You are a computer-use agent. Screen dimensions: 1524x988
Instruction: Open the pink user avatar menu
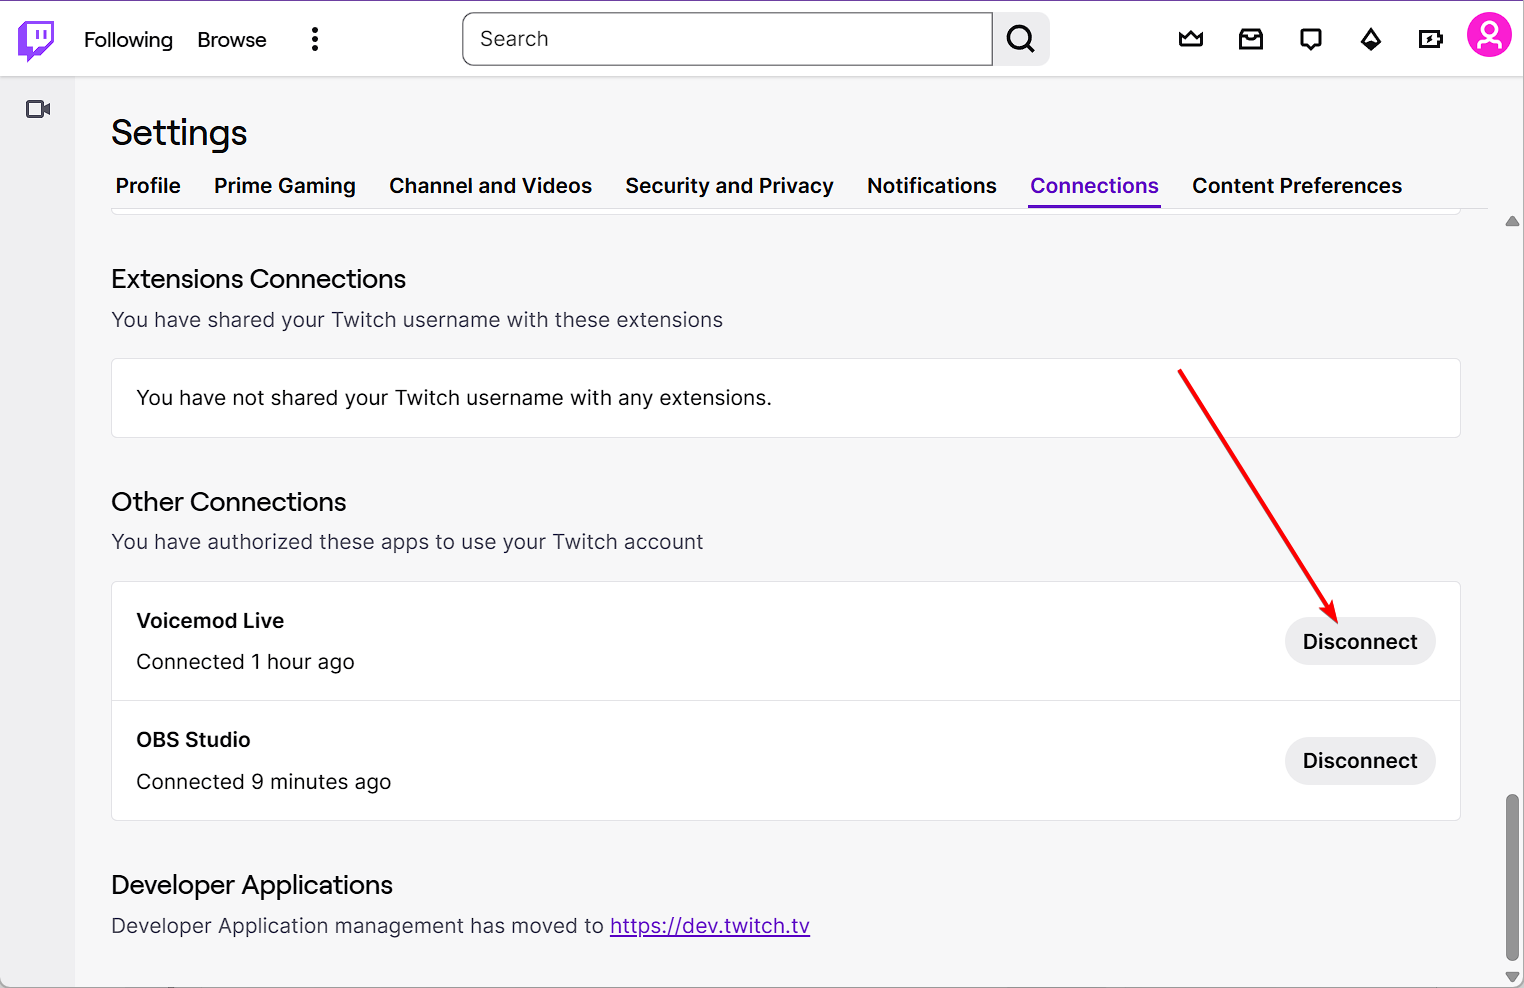point(1488,36)
